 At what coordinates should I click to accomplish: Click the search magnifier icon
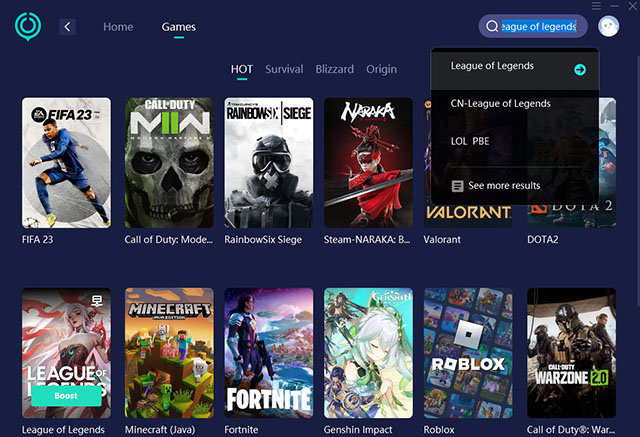tap(492, 27)
